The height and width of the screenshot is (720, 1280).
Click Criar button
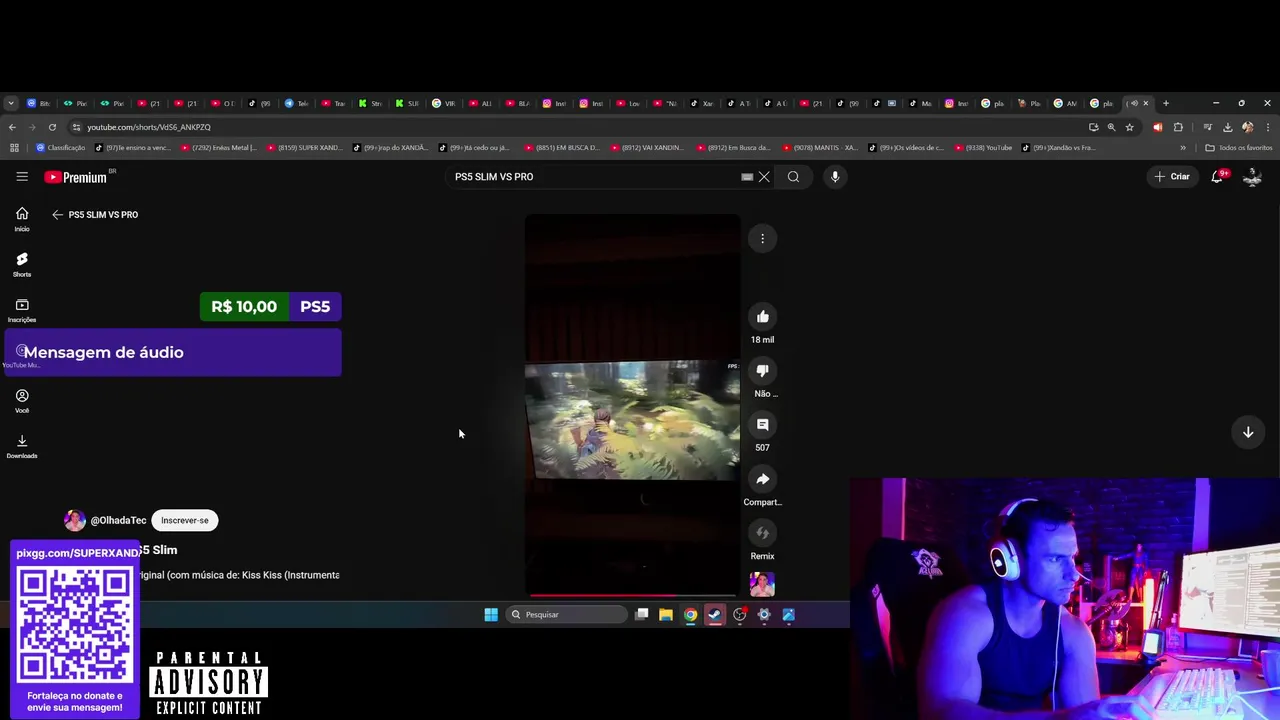pos(1171,176)
